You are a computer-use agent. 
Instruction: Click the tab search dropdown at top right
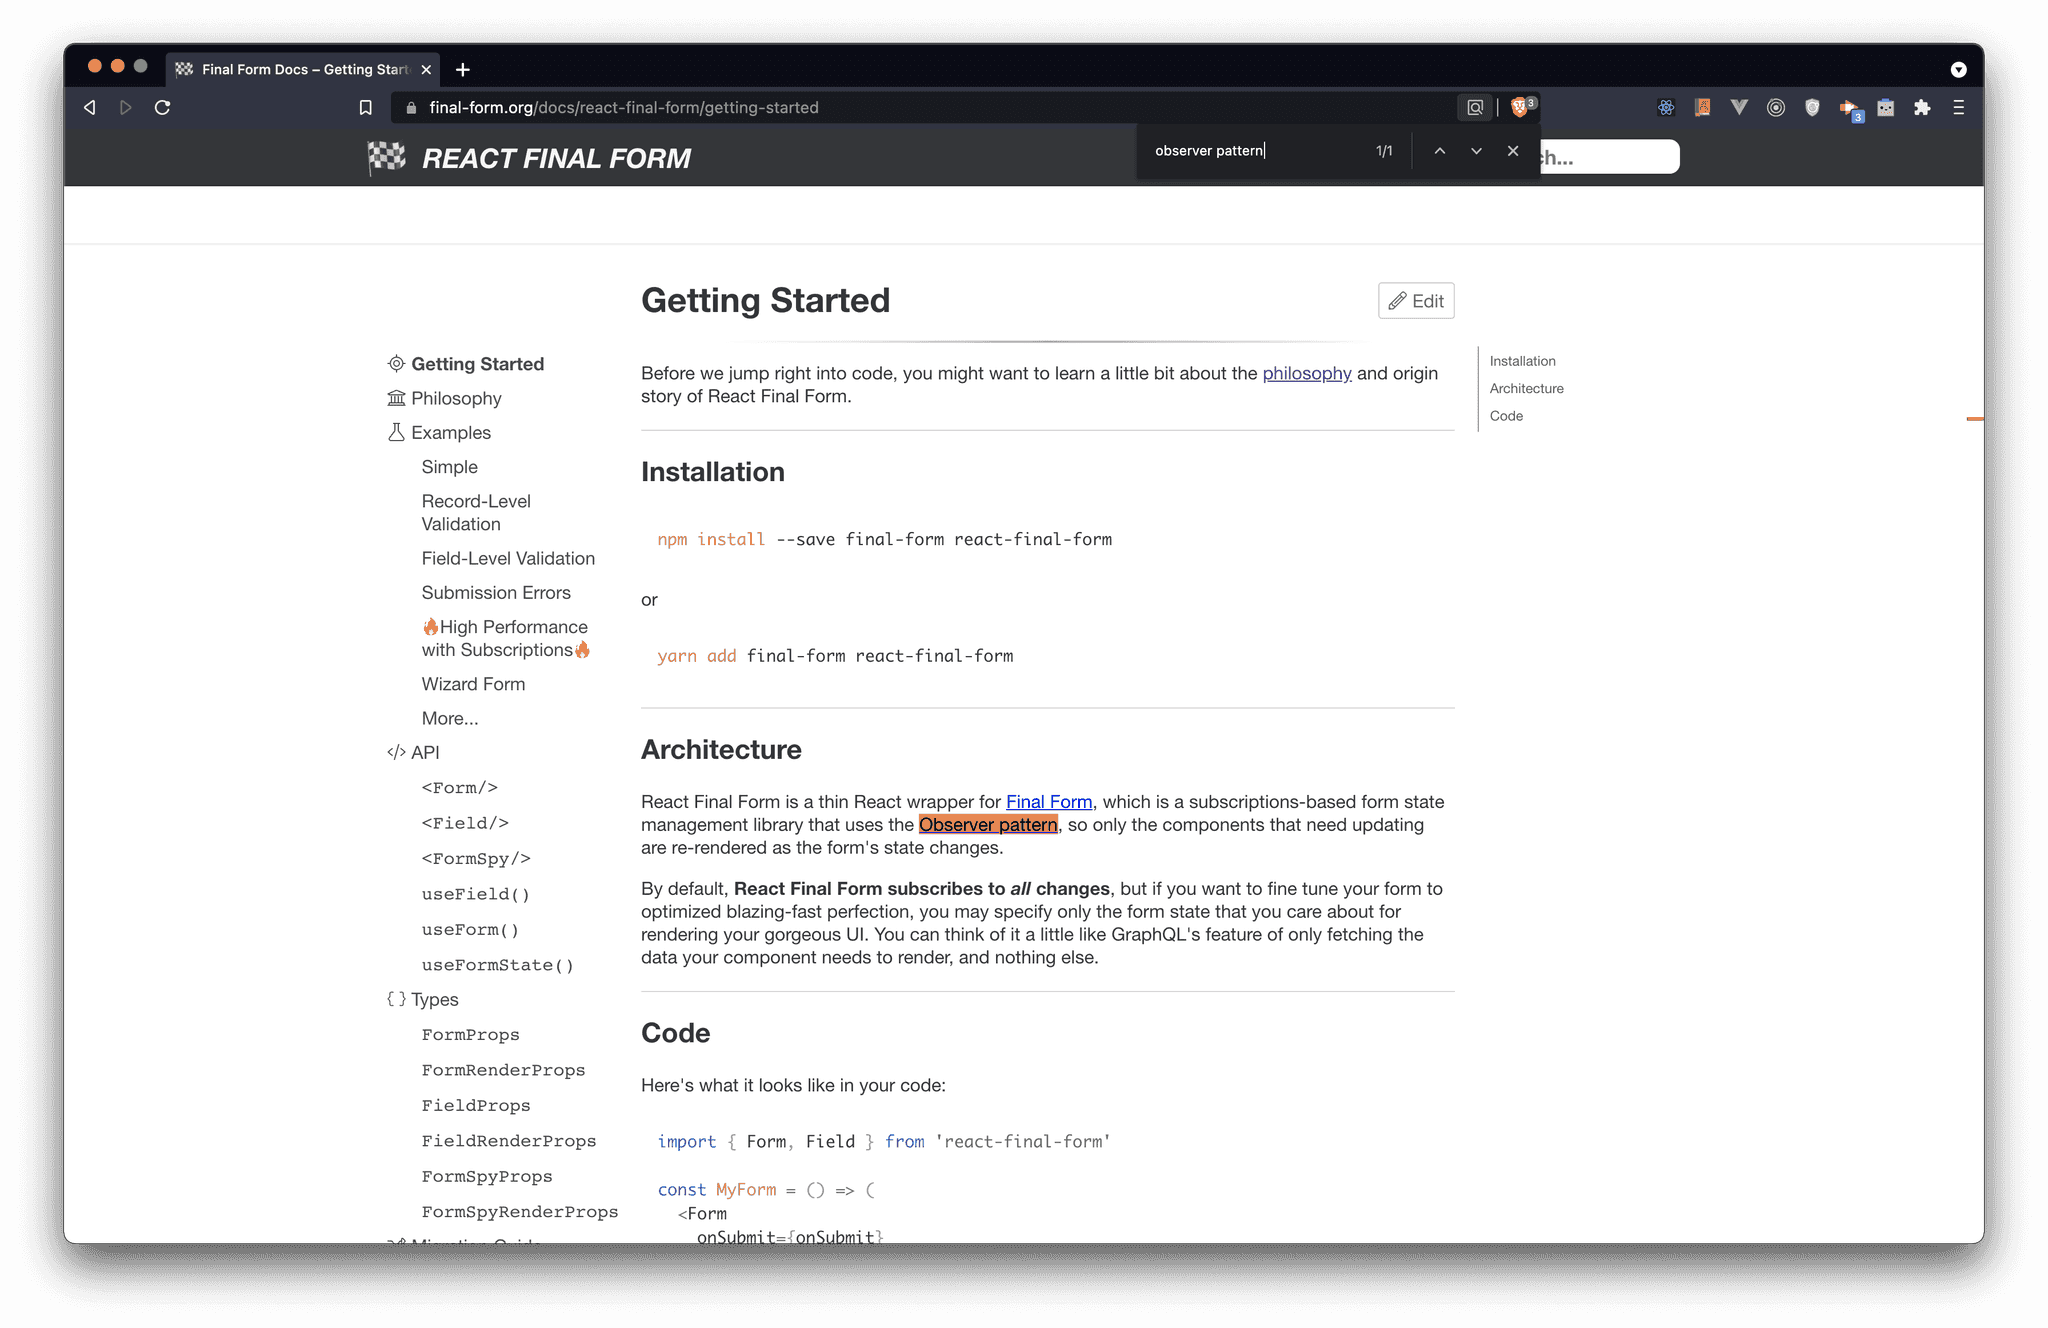click(1958, 69)
